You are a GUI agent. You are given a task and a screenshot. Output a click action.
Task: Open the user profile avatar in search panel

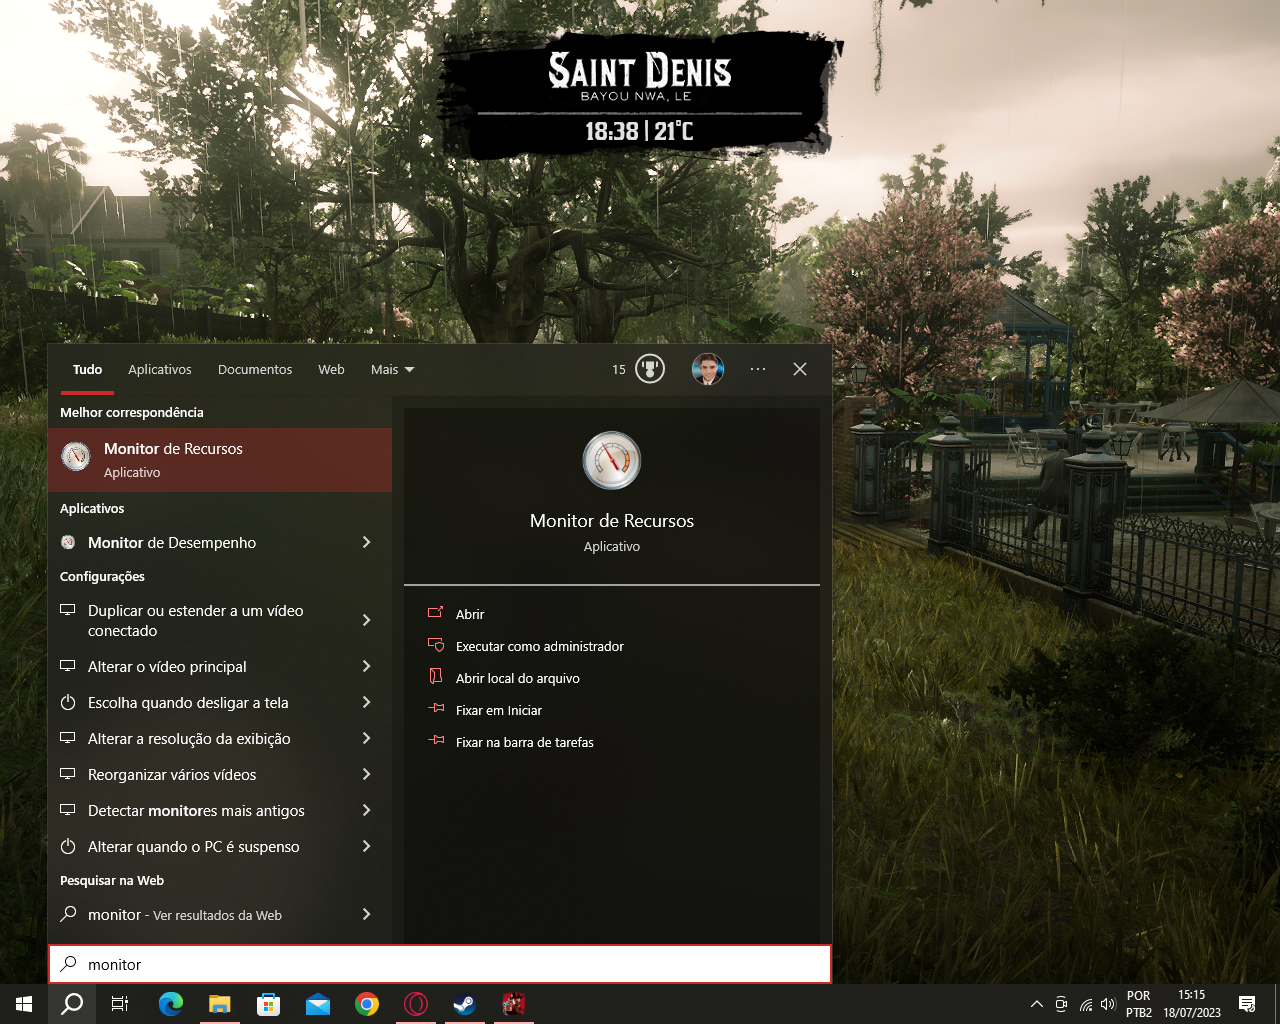[707, 369]
